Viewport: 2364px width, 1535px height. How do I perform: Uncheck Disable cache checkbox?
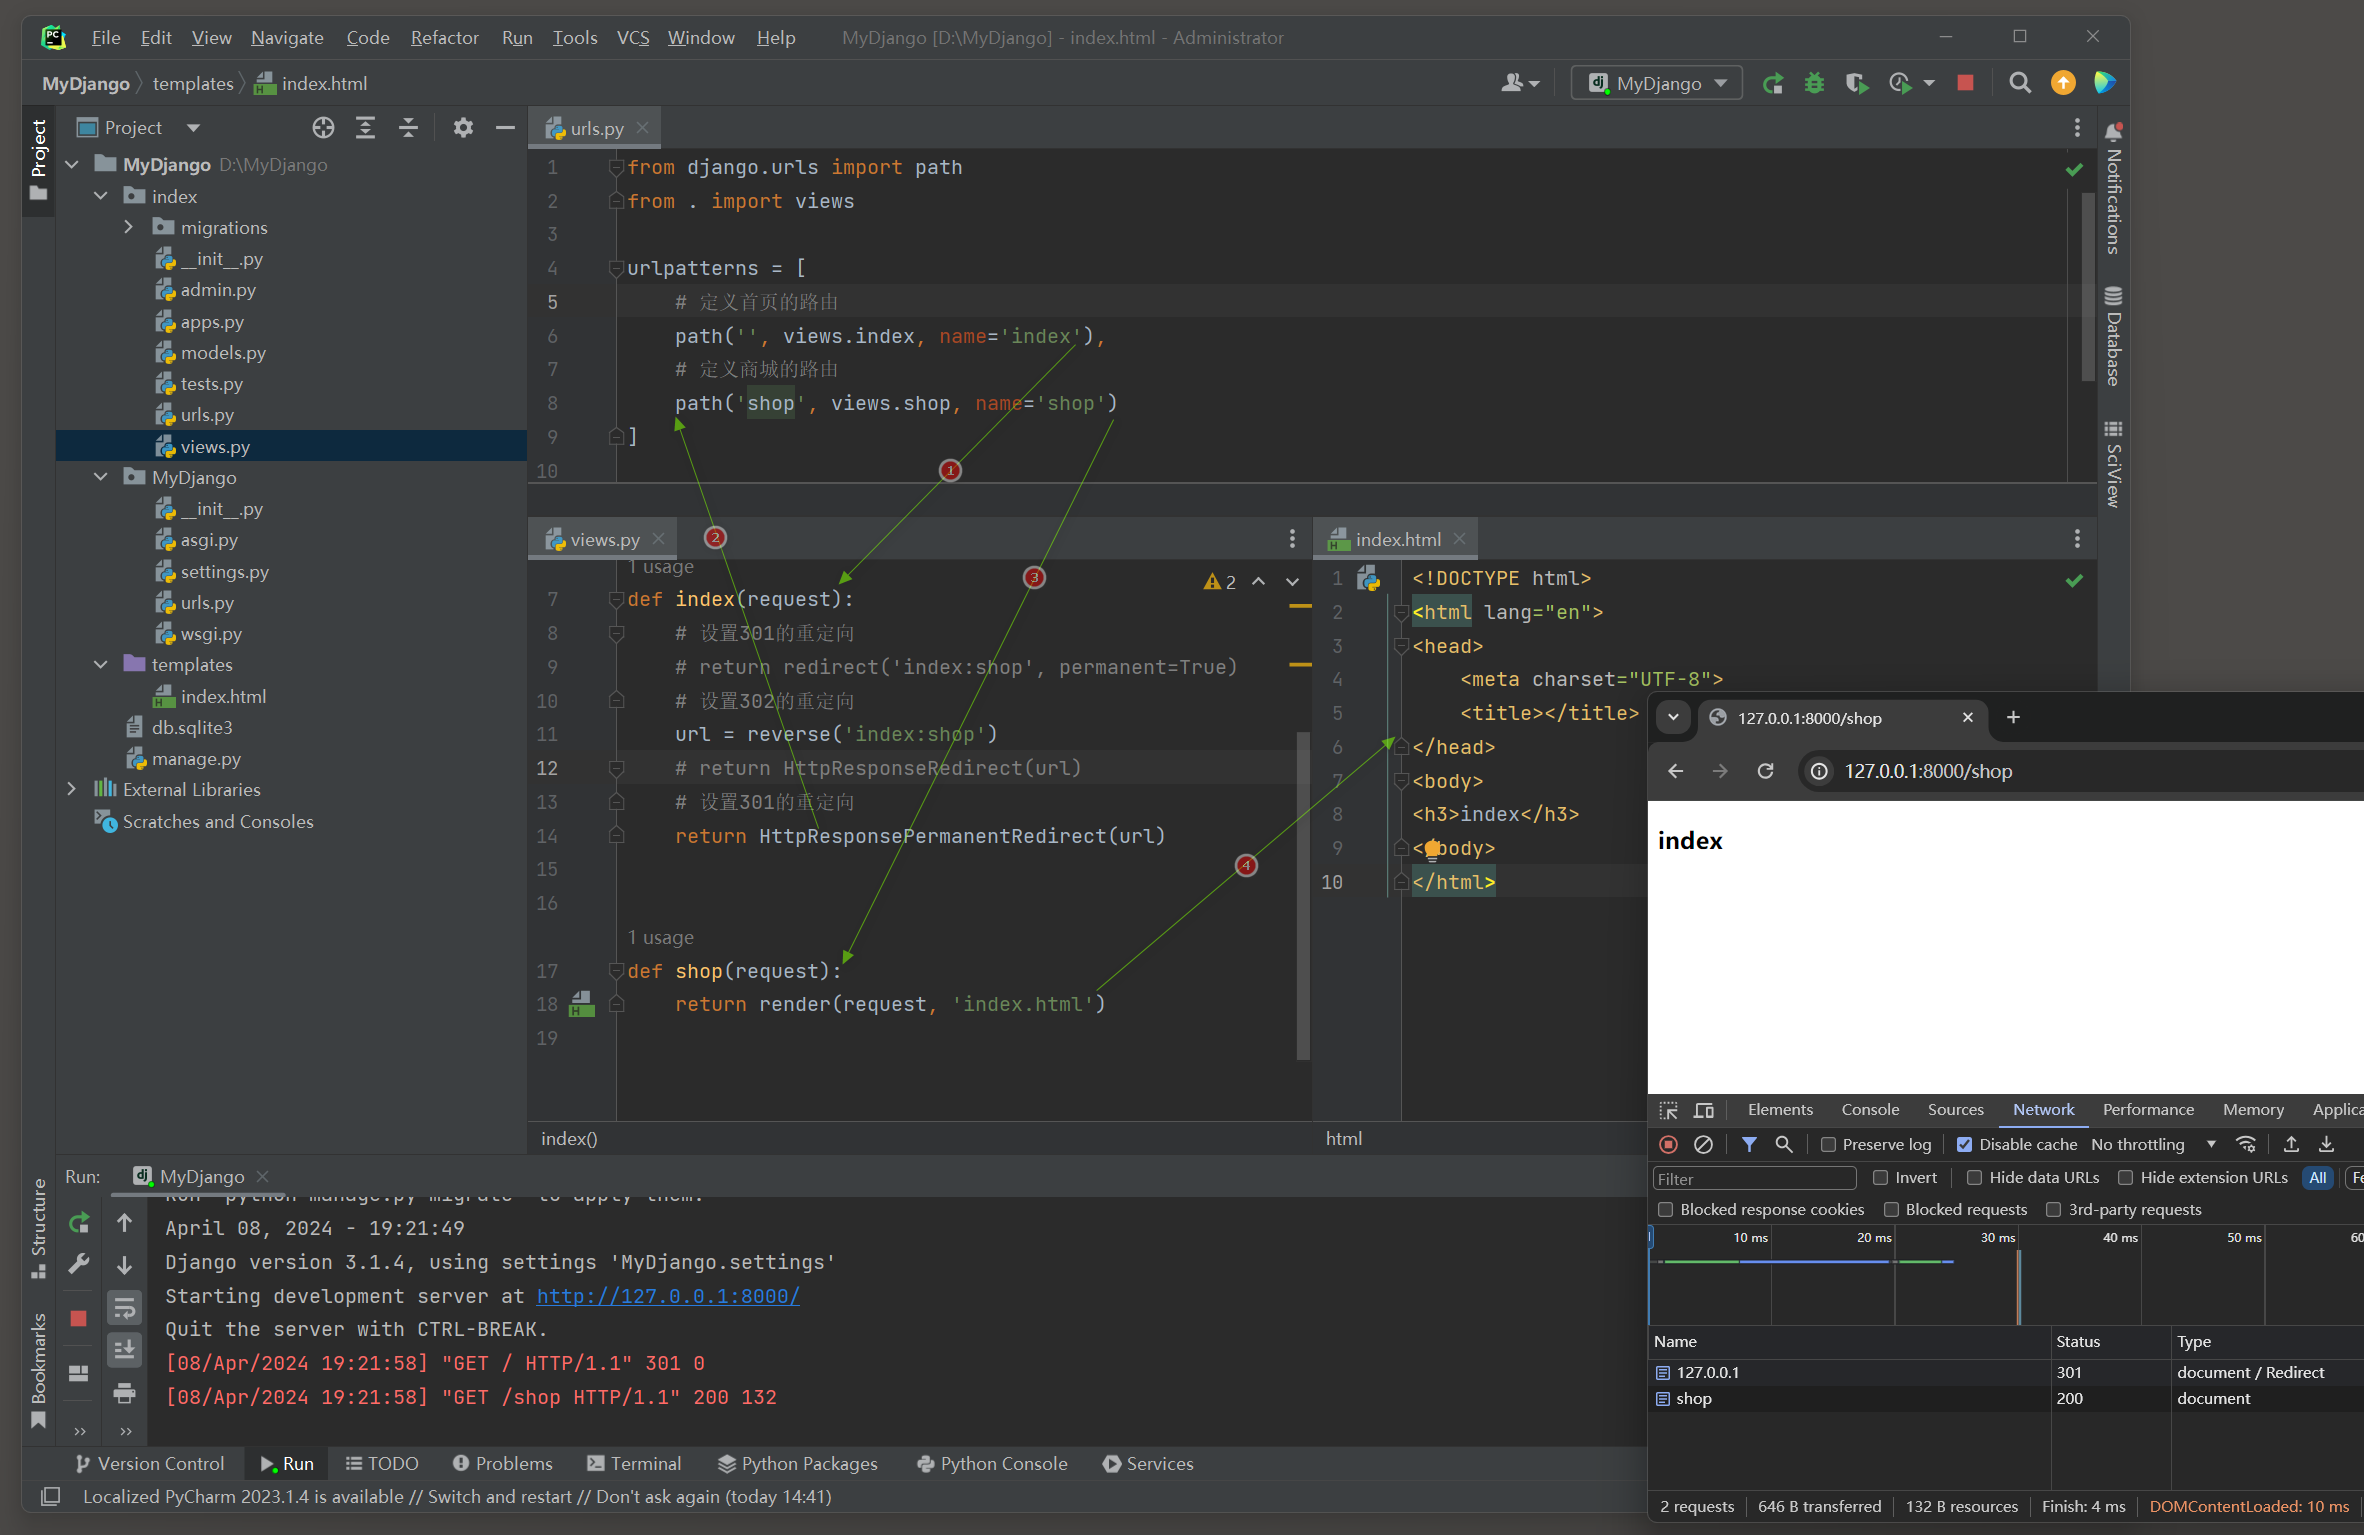(x=1965, y=1144)
